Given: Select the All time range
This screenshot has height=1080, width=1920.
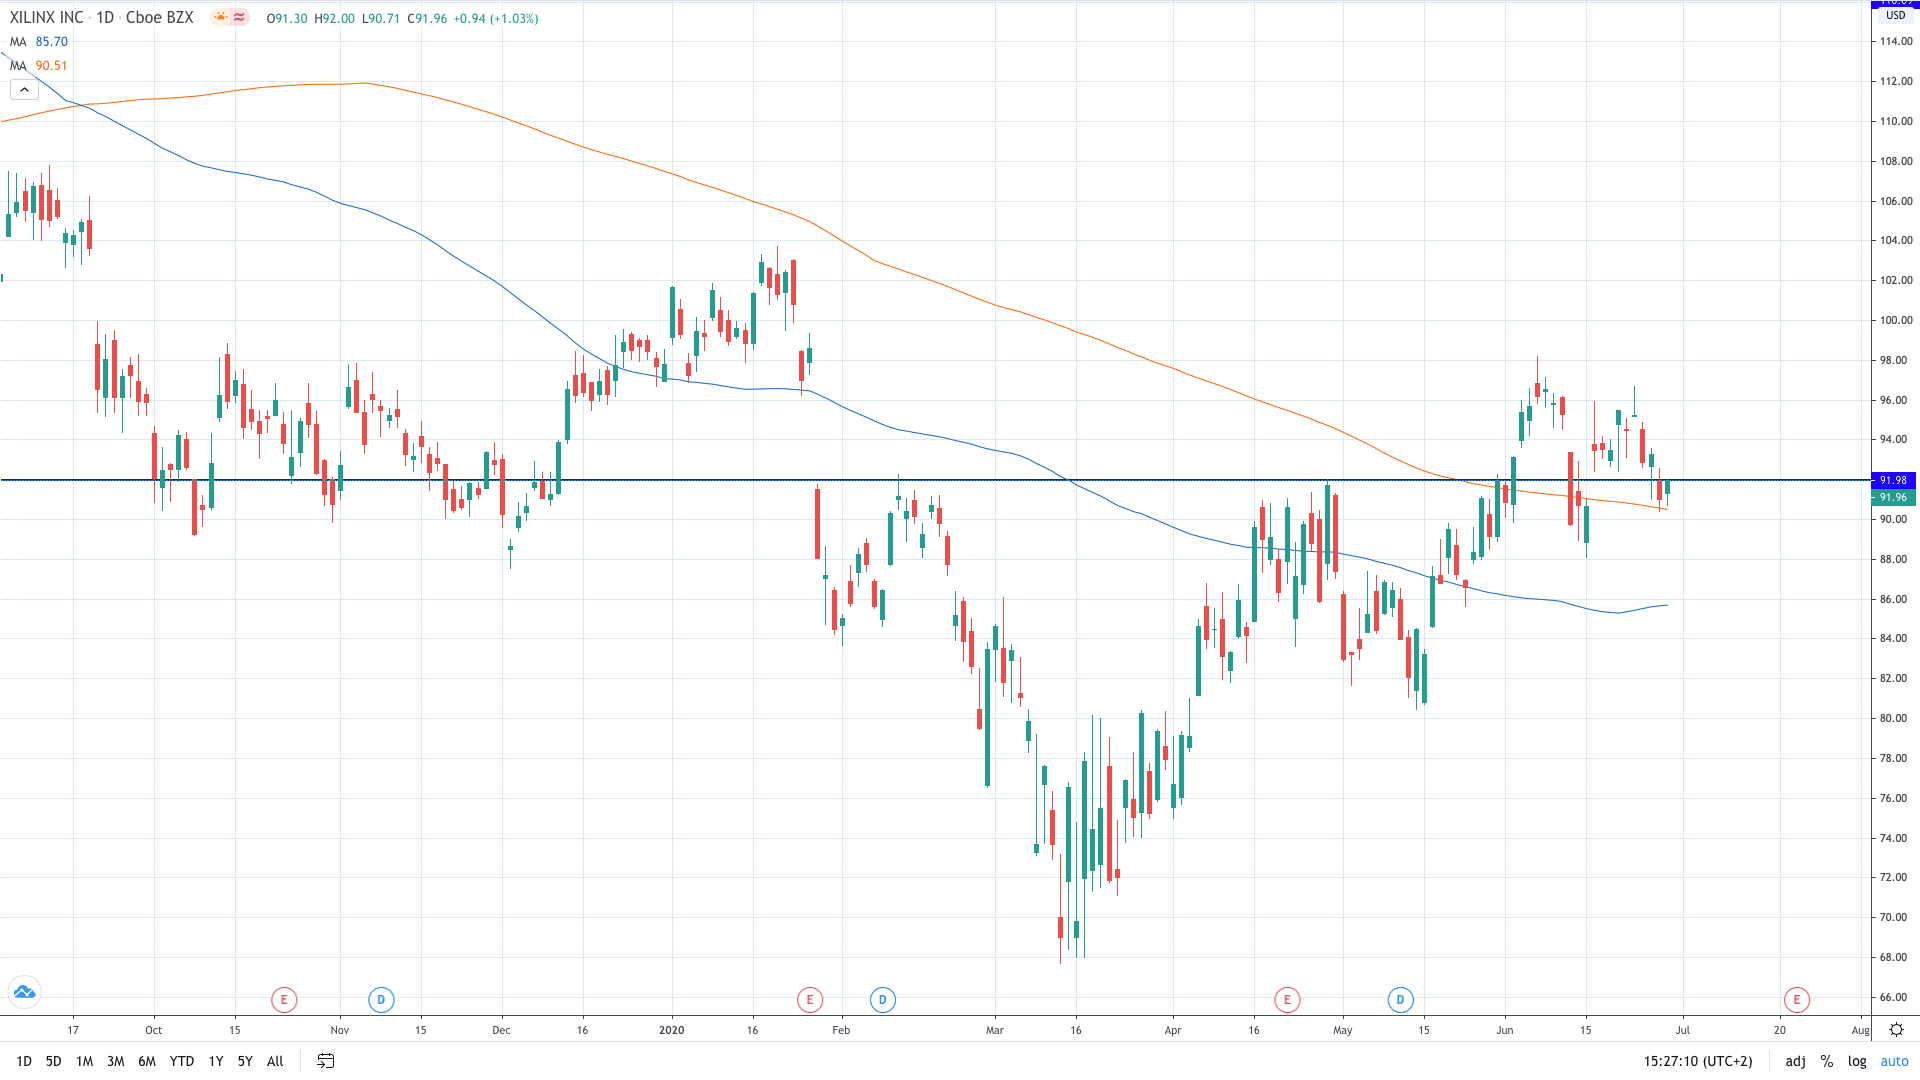Looking at the screenshot, I should point(276,1061).
